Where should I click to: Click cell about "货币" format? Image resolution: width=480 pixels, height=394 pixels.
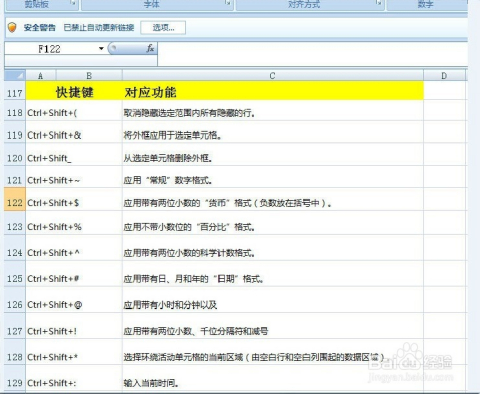(x=273, y=199)
